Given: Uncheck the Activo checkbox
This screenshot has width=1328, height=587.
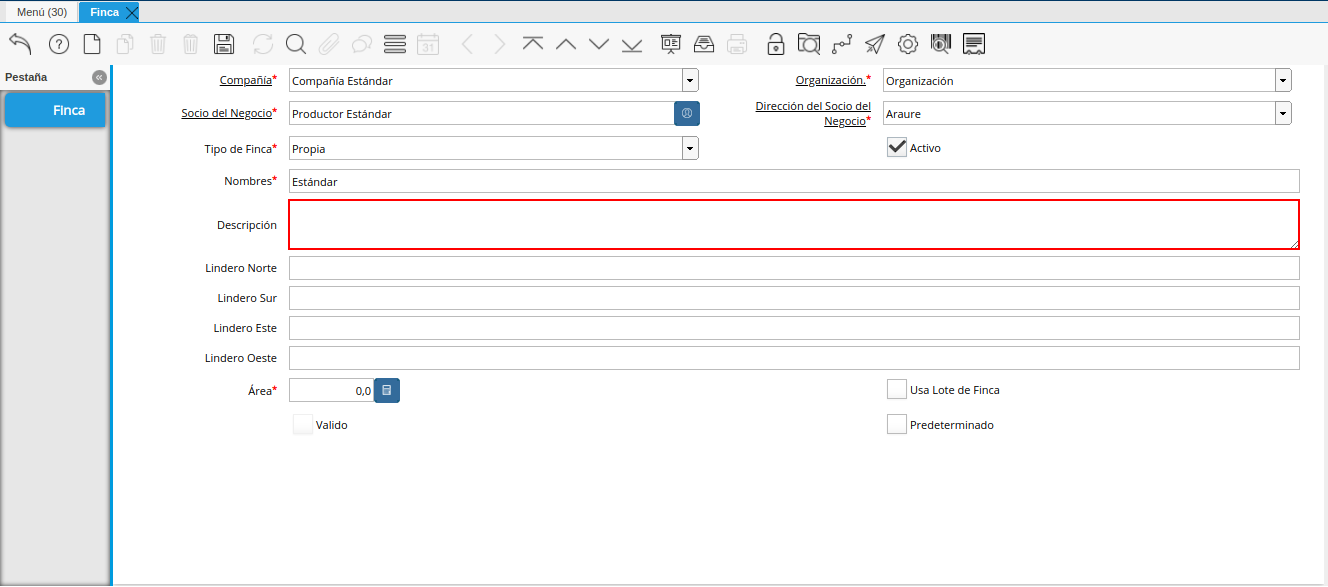Looking at the screenshot, I should tap(897, 148).
